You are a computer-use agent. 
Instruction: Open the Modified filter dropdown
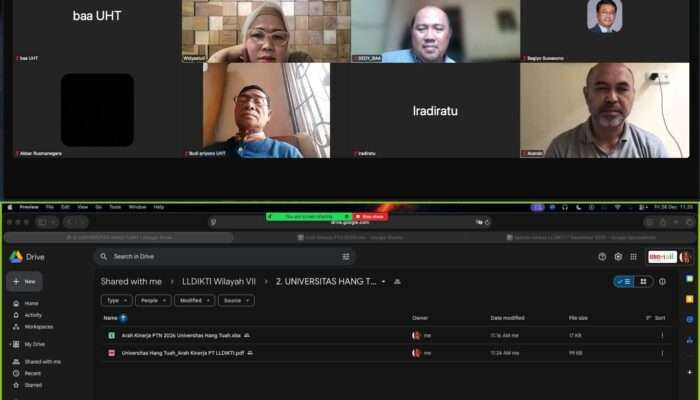point(194,300)
